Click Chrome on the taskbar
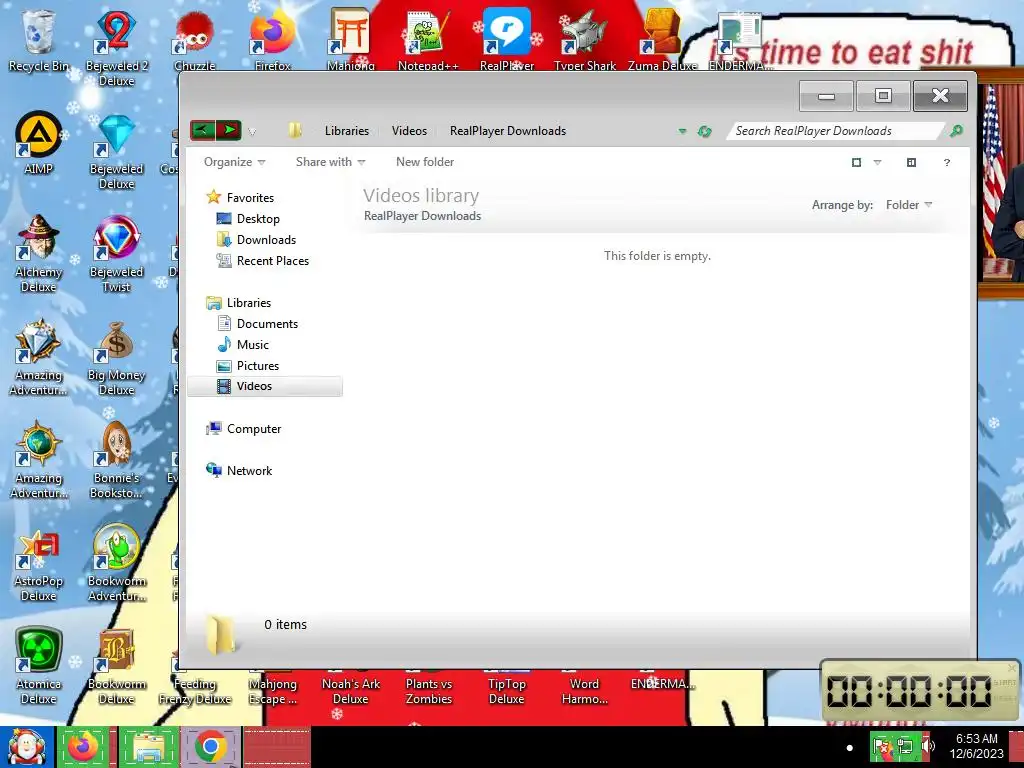 click(210, 747)
